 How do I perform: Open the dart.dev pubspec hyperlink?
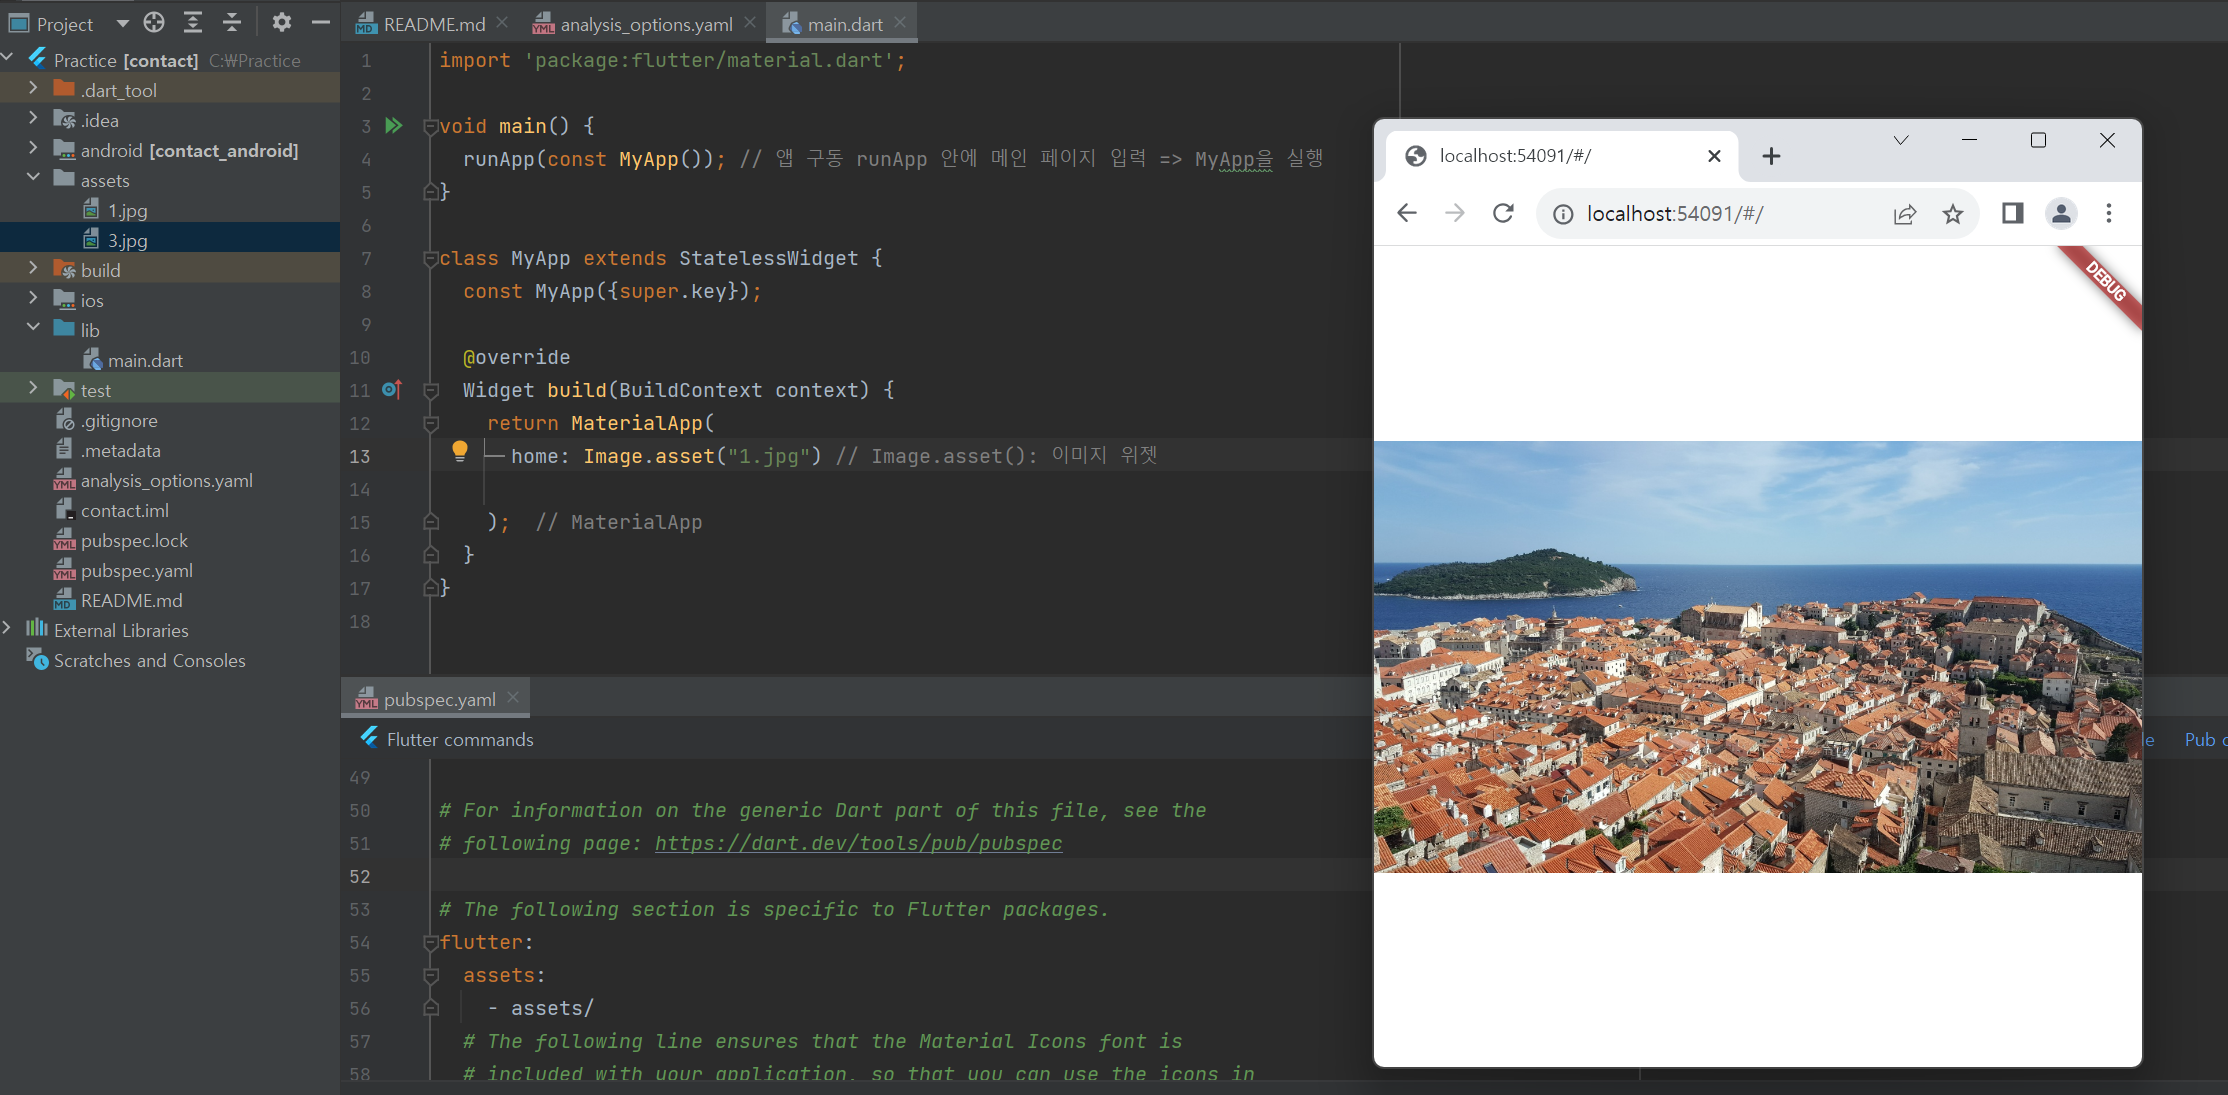click(858, 843)
